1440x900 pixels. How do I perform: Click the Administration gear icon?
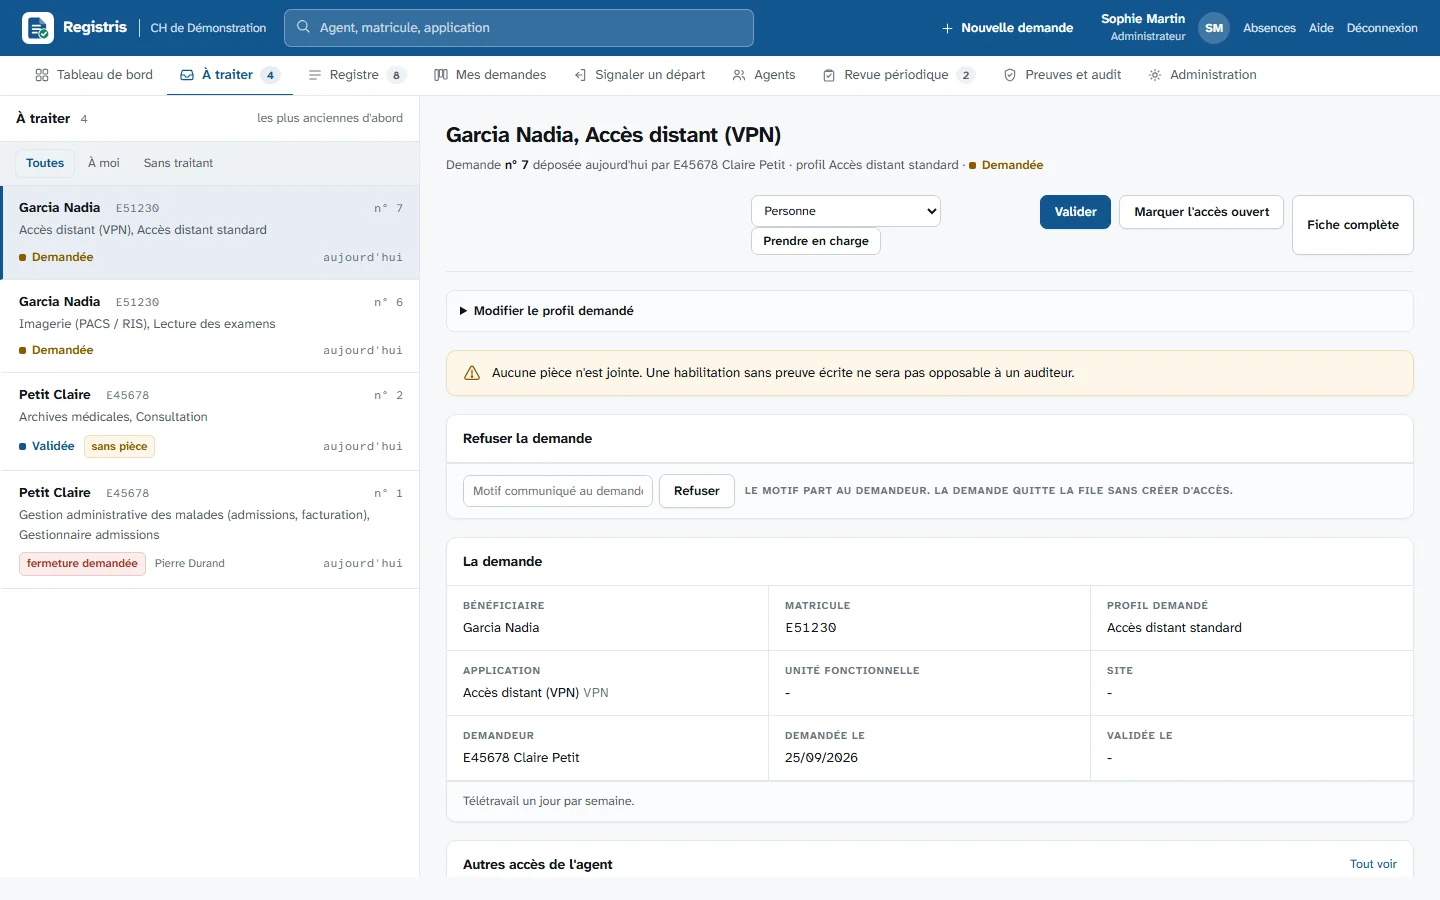coord(1155,75)
